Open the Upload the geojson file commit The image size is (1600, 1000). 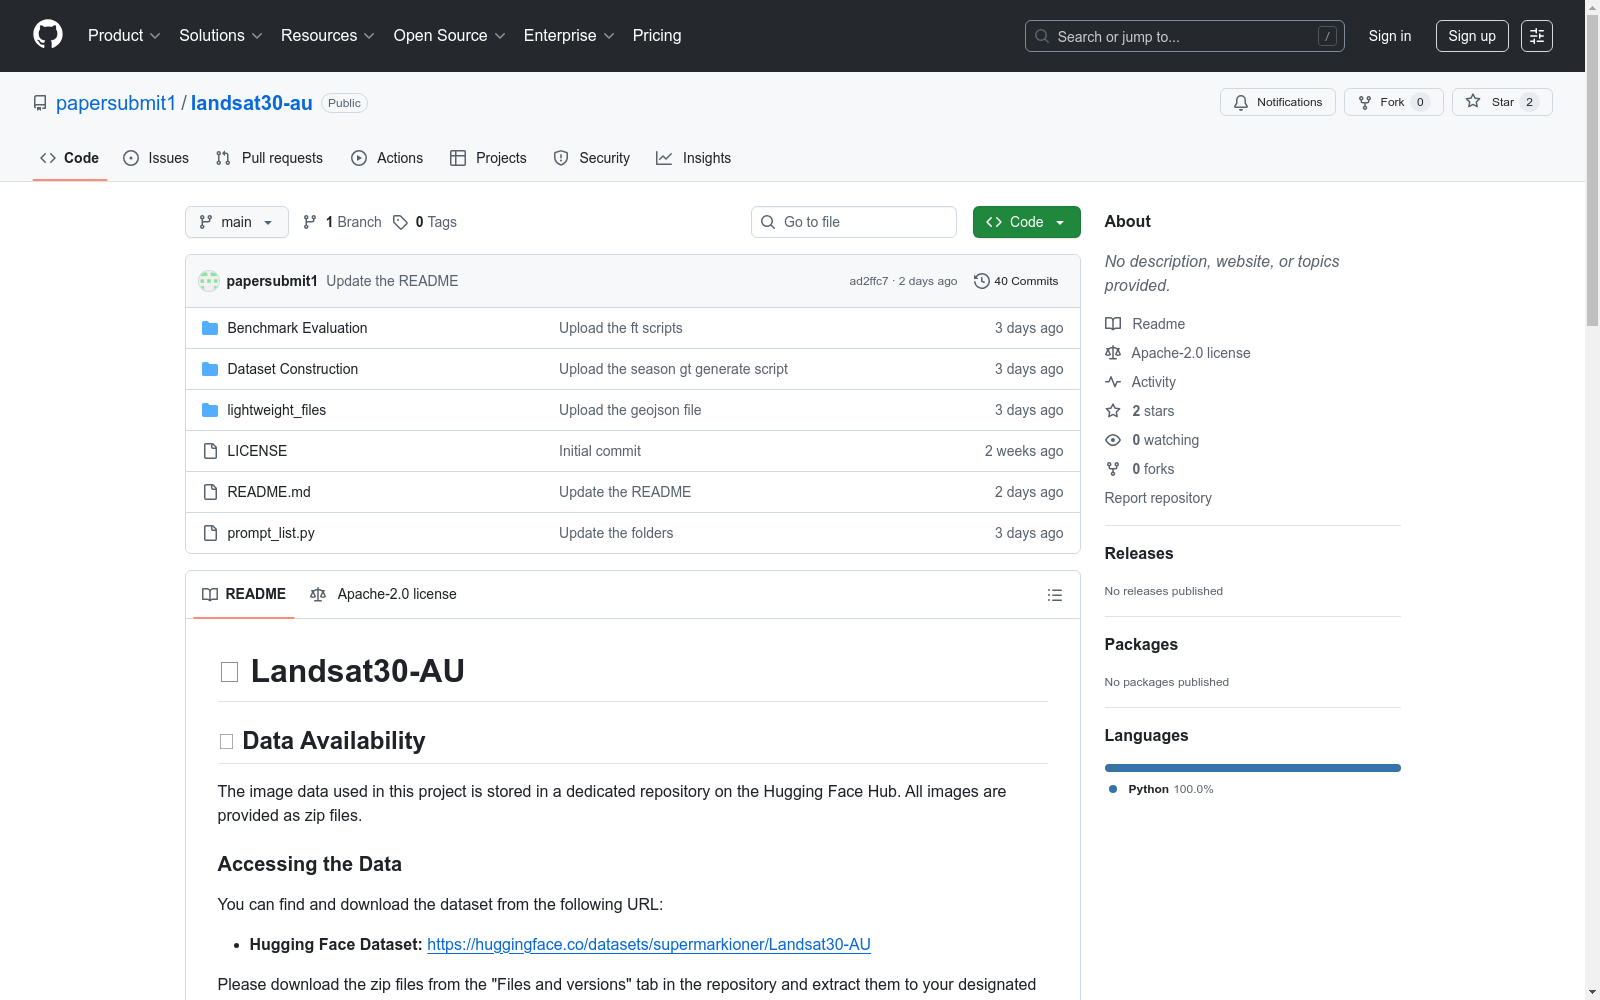coord(630,410)
